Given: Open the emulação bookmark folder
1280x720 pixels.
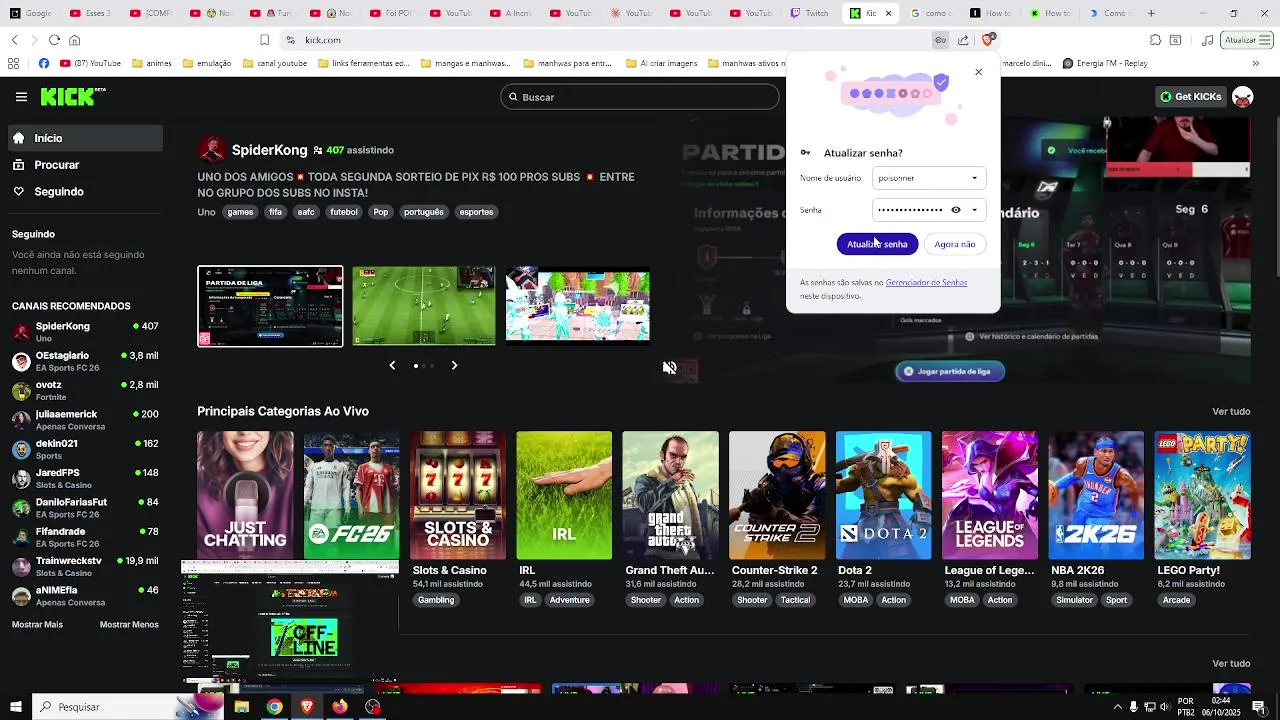Looking at the screenshot, I should click(x=206, y=63).
